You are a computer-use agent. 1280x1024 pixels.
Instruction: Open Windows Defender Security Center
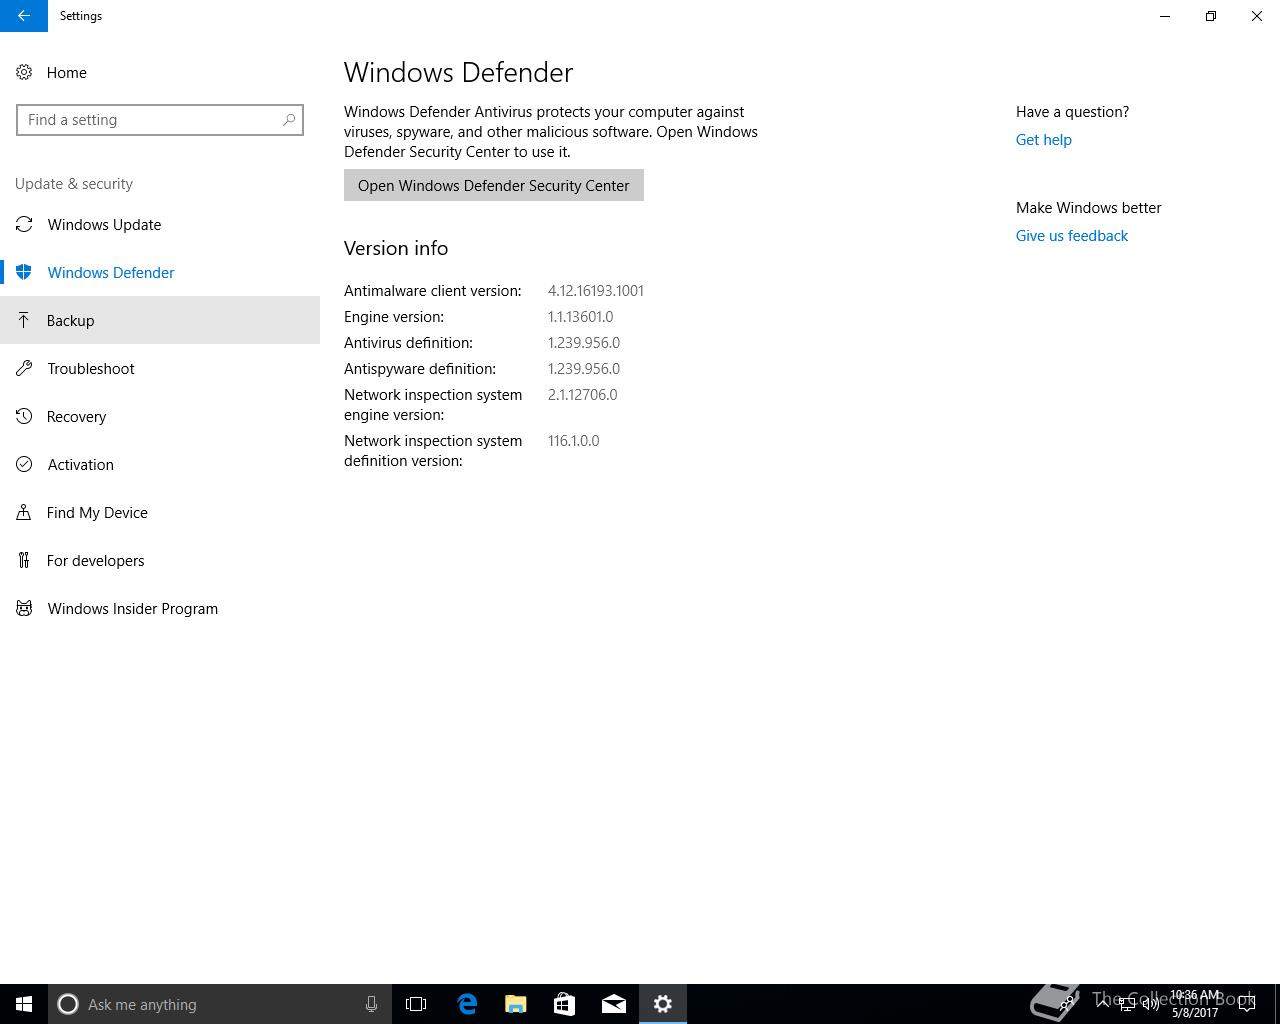494,185
